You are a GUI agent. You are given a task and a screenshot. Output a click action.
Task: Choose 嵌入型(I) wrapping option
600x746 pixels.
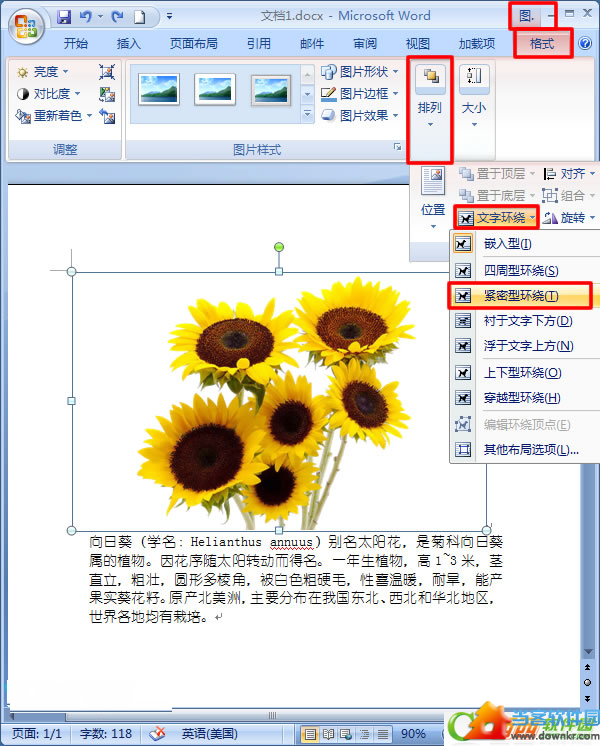pyautogui.click(x=524, y=244)
